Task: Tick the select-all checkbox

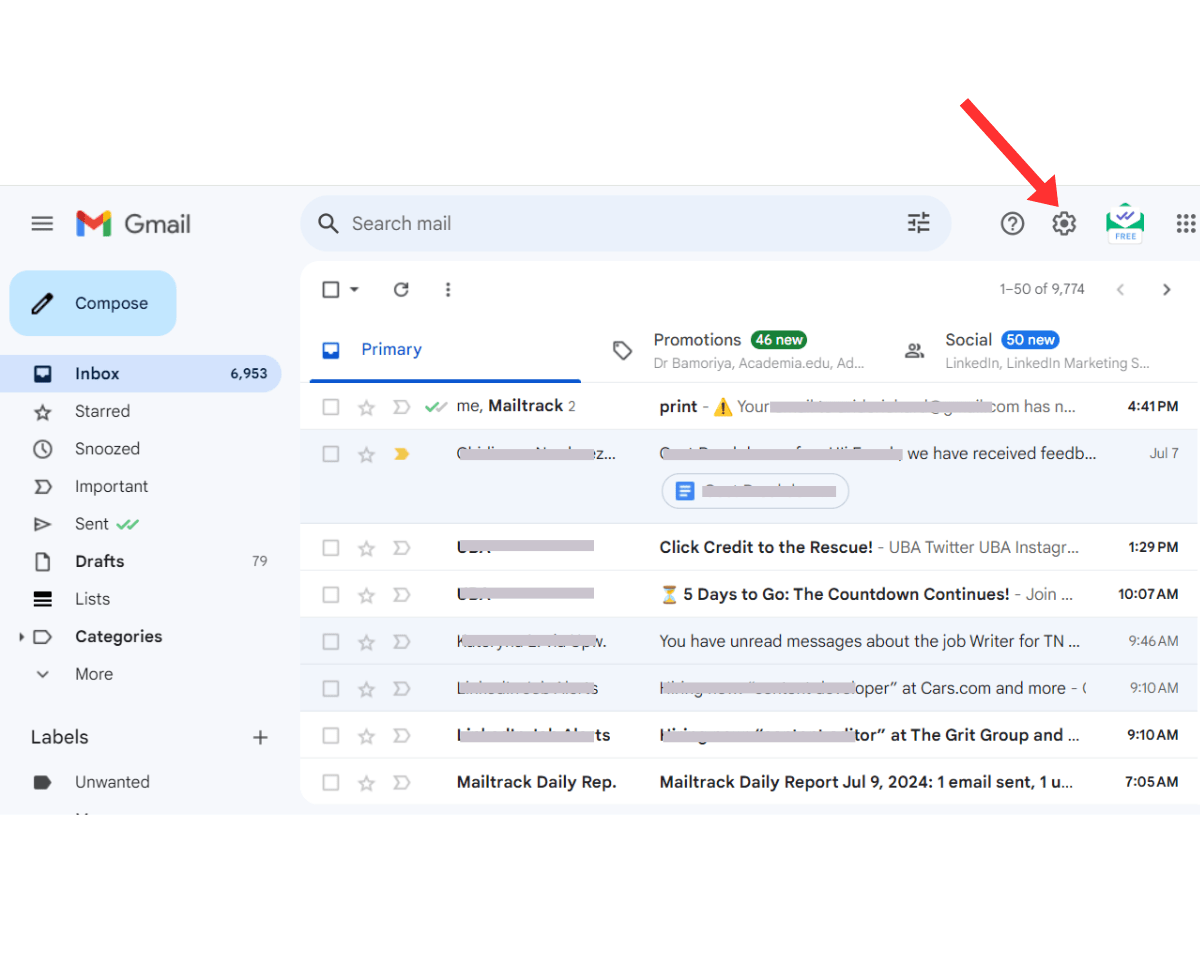Action: pos(331,289)
